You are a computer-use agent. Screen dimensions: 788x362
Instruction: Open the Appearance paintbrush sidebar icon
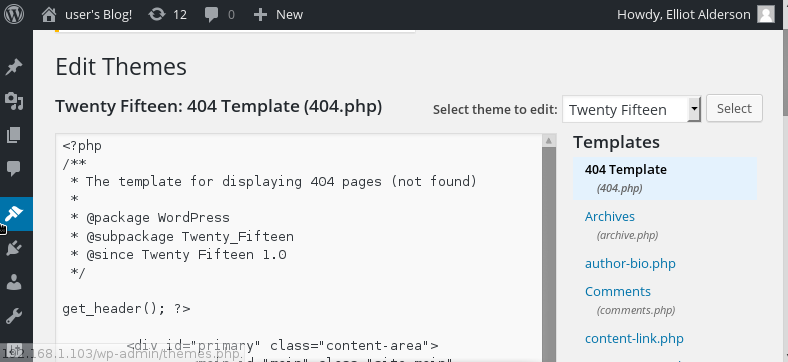(x=16, y=214)
